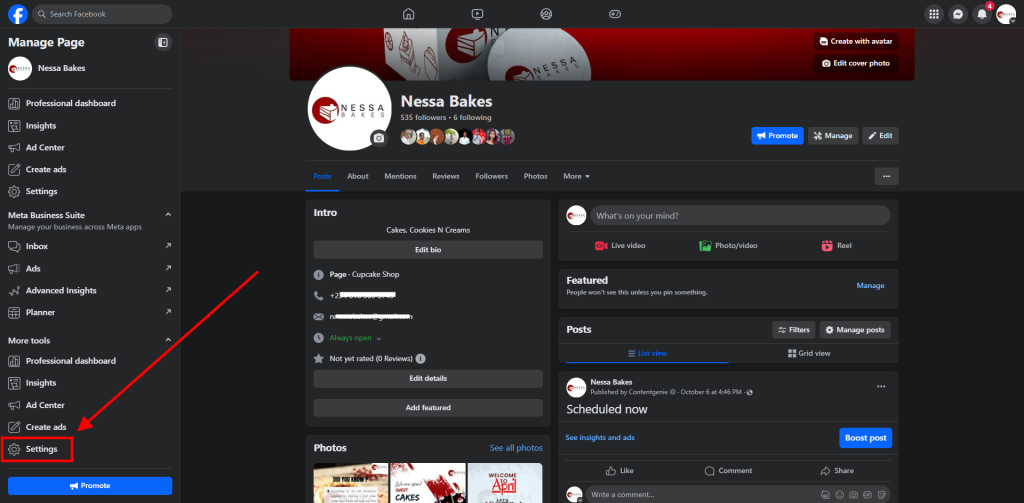Open the Sweet Cakes photo thumbnail
The width and height of the screenshot is (1024, 503).
[428, 483]
